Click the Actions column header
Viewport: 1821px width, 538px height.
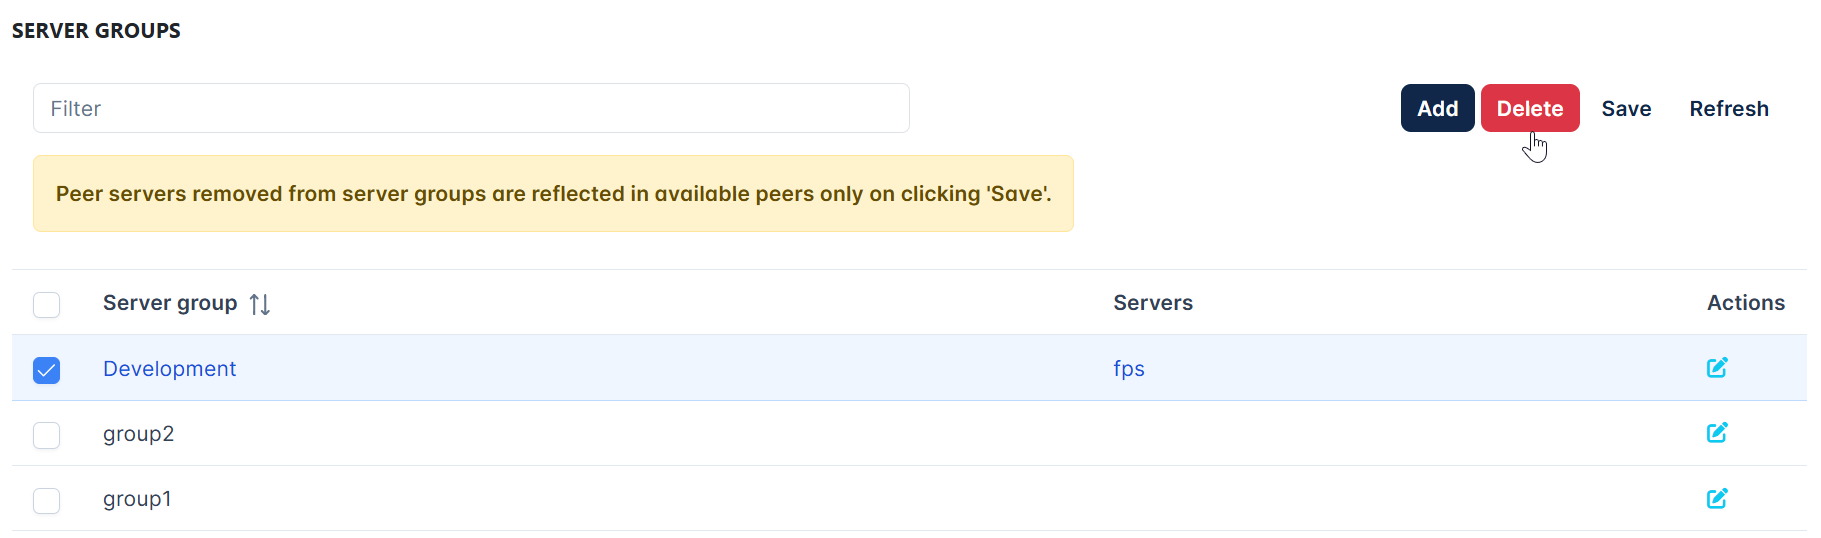1745,303
